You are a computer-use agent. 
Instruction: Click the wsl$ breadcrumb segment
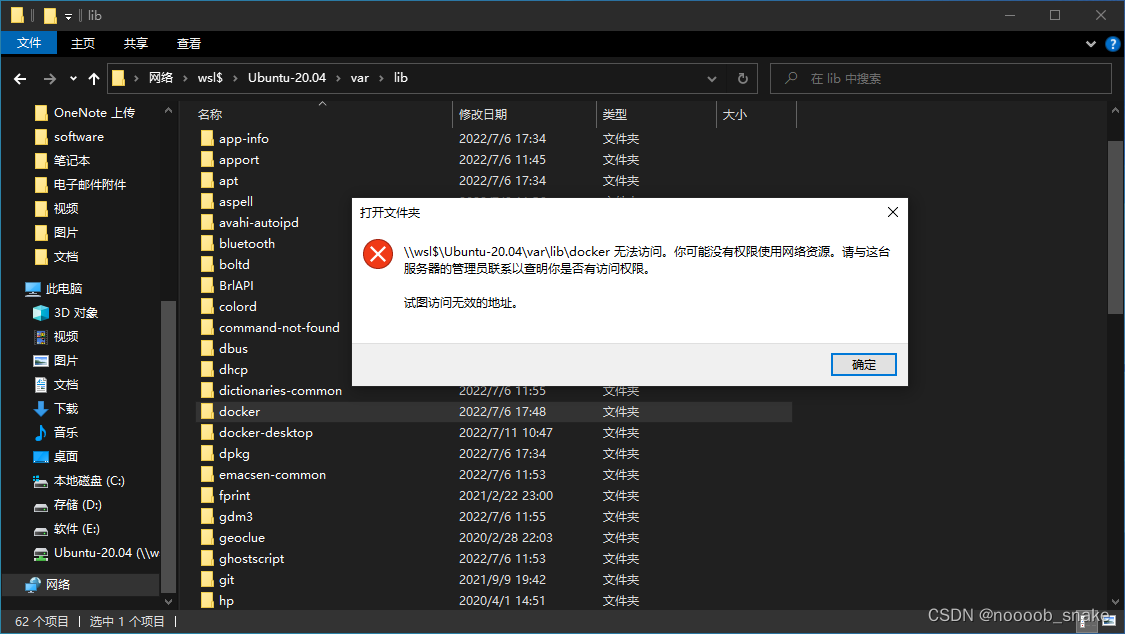point(210,77)
